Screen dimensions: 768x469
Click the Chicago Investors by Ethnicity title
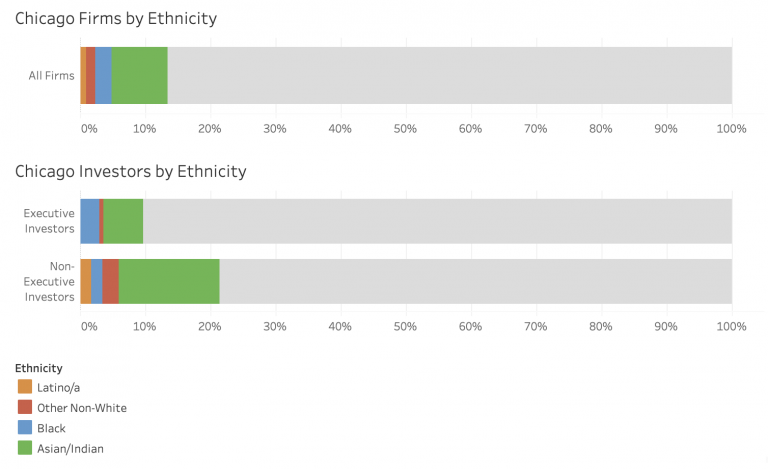(131, 172)
